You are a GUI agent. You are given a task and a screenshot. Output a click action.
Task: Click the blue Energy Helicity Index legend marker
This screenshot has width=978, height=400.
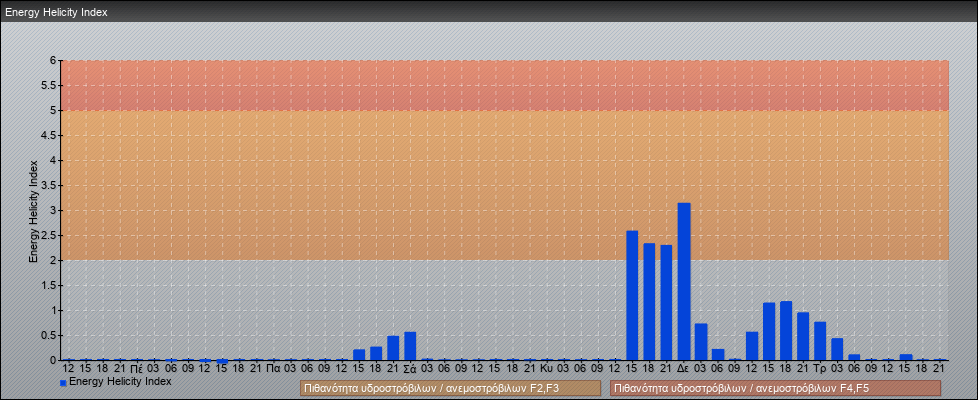[63, 383]
